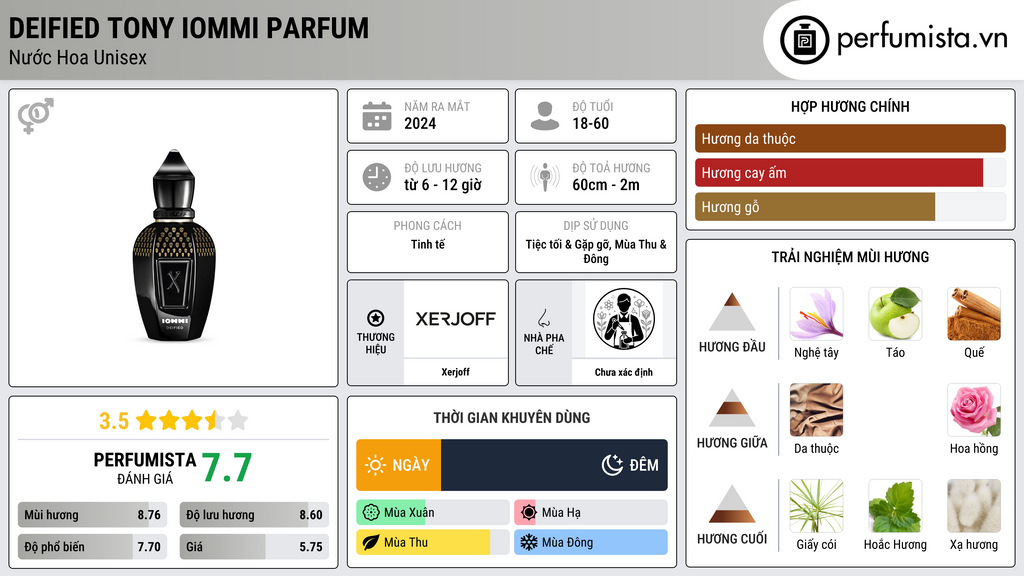Viewport: 1024px width, 576px height.
Task: Click the Hương đầu pyramid icon
Action: point(732,312)
